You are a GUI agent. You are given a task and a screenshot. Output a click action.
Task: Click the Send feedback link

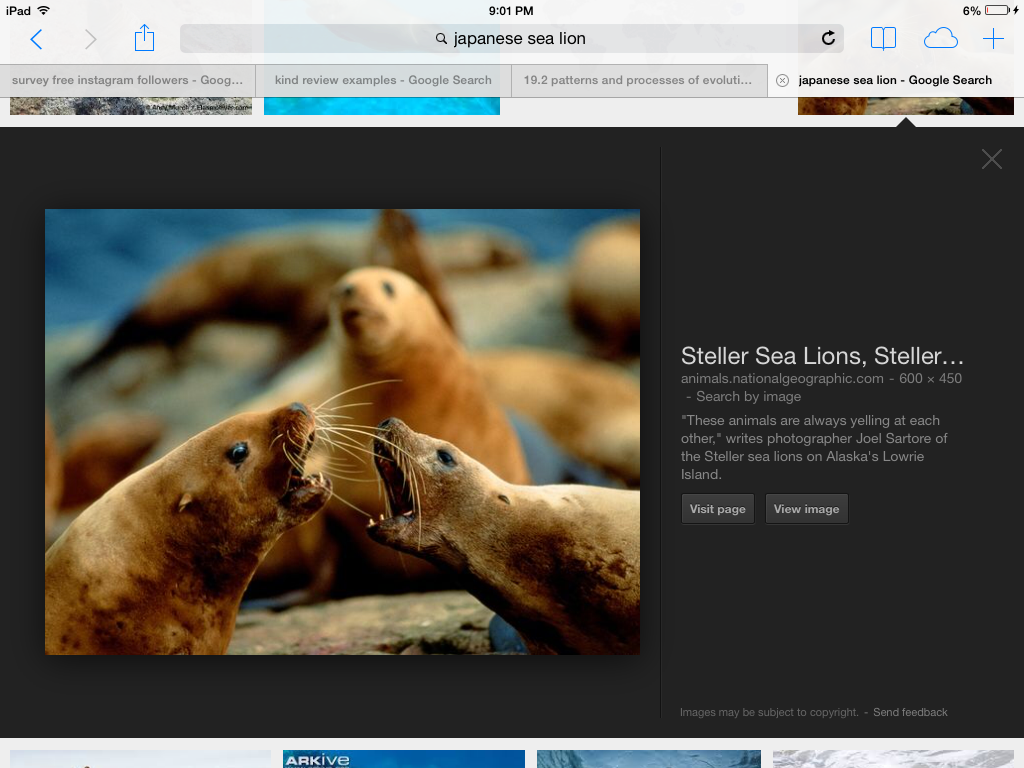pos(910,712)
